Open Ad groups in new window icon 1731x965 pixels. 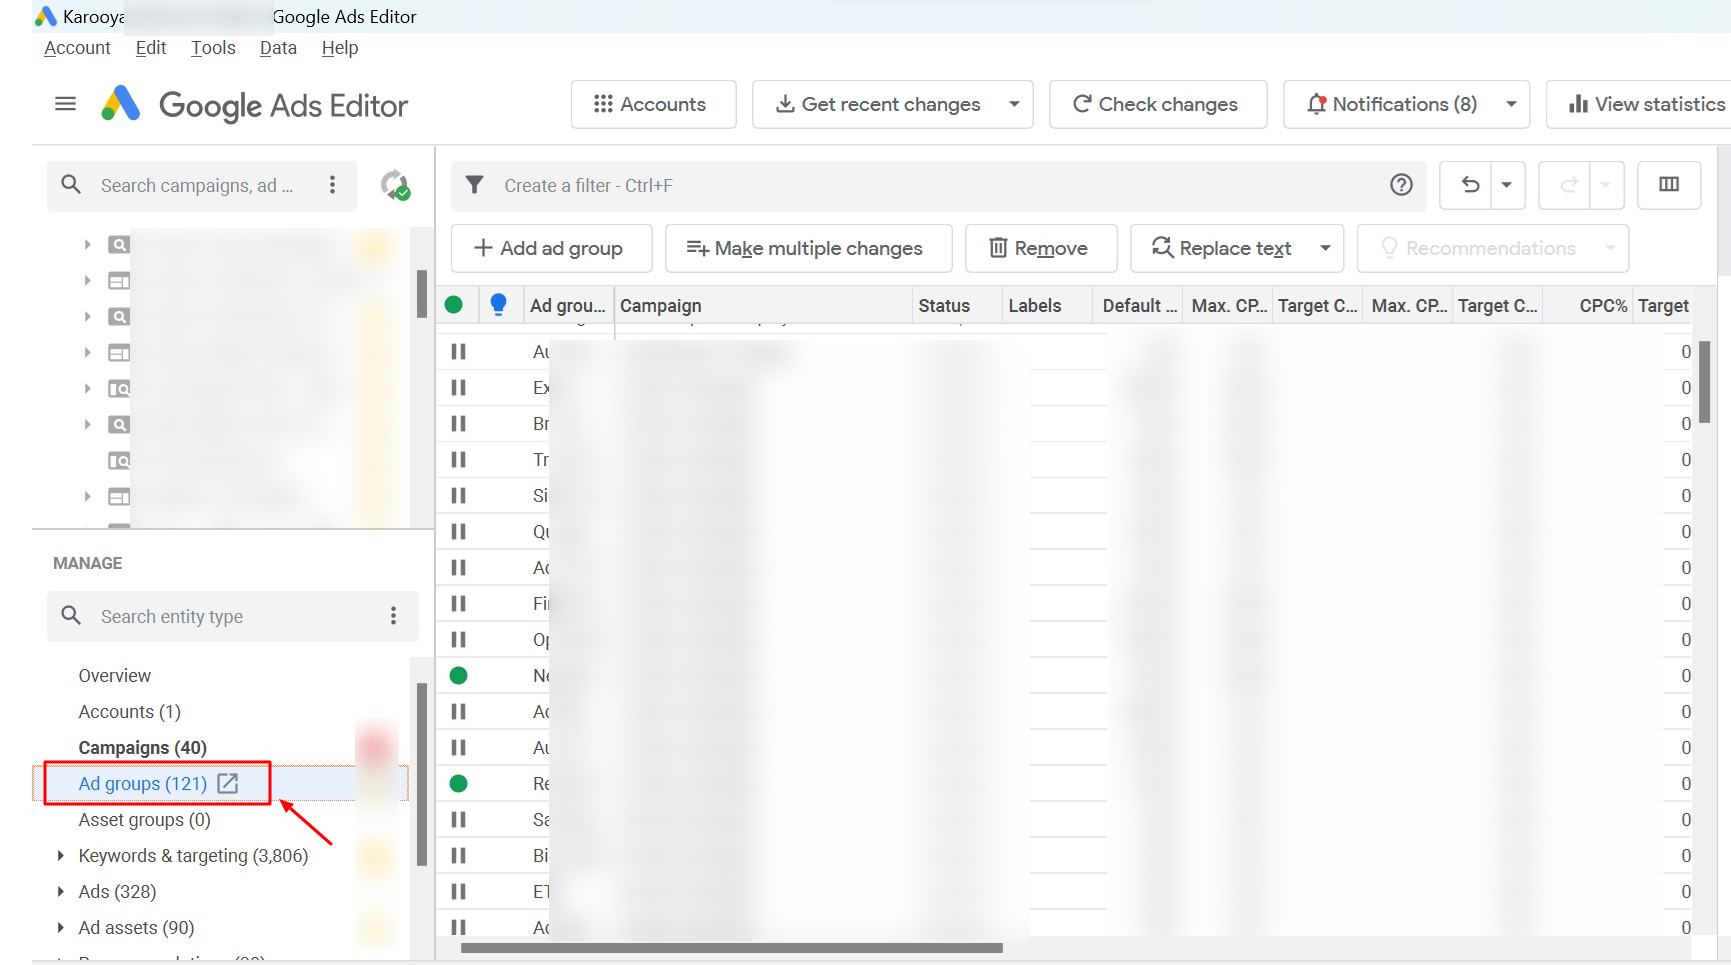point(228,784)
